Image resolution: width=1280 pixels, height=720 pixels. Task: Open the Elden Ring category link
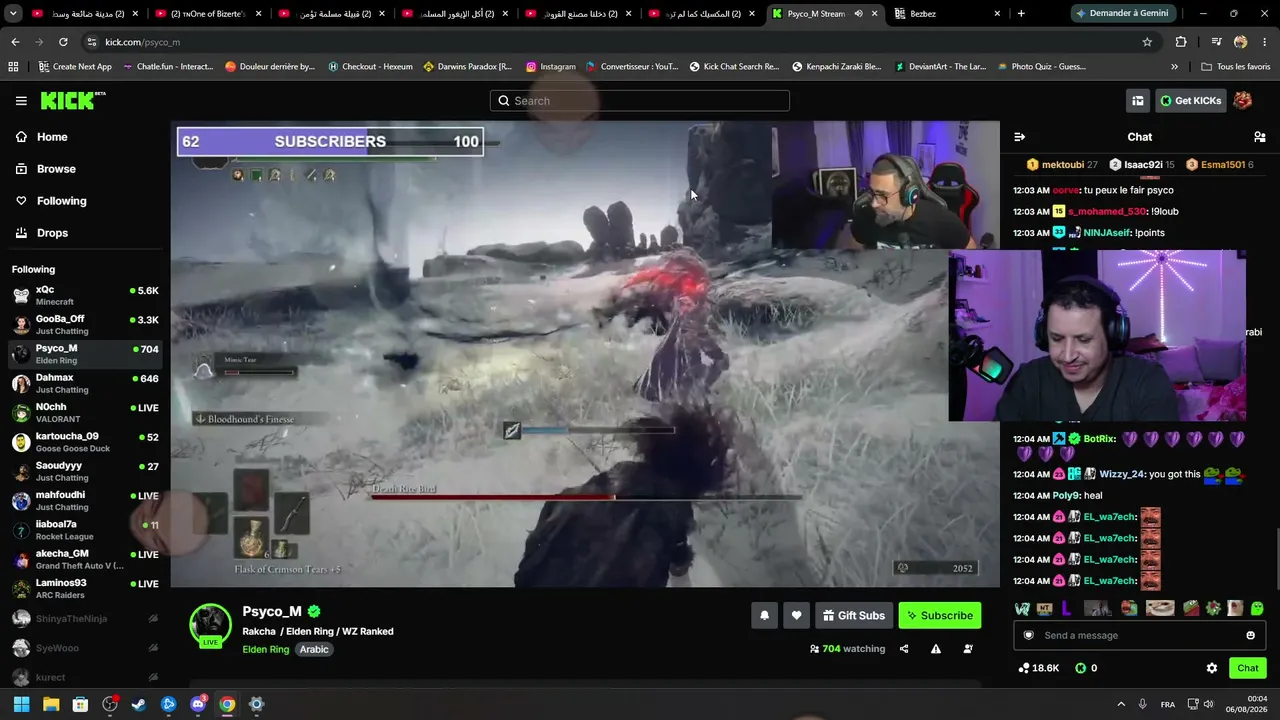265,650
